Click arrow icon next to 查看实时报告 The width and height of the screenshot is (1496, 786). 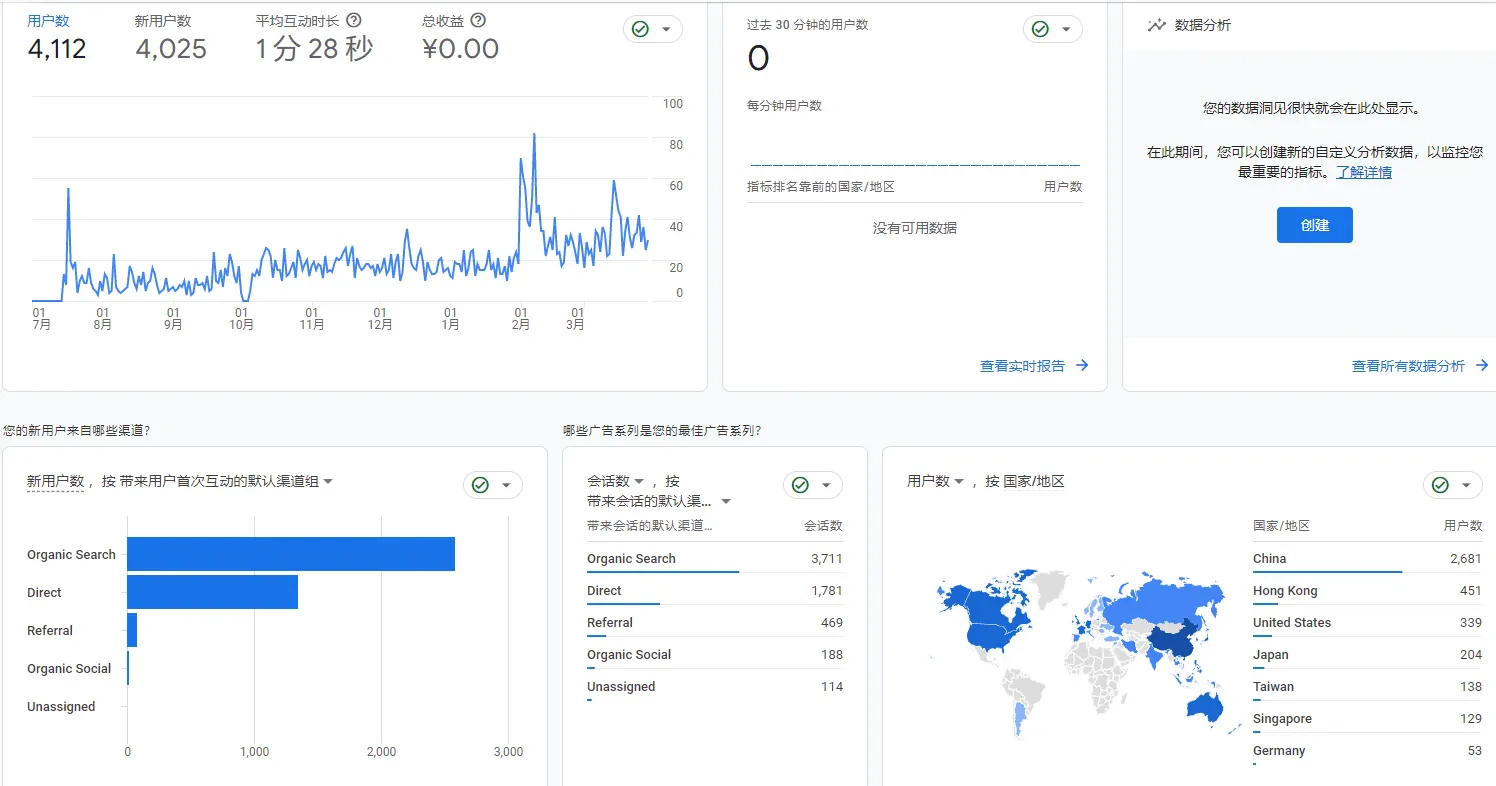pos(1082,366)
